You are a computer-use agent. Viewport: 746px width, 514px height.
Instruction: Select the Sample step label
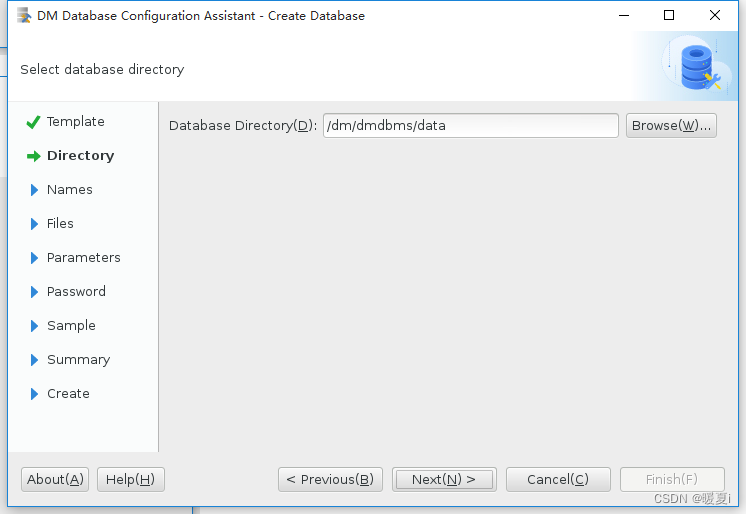click(x=71, y=326)
